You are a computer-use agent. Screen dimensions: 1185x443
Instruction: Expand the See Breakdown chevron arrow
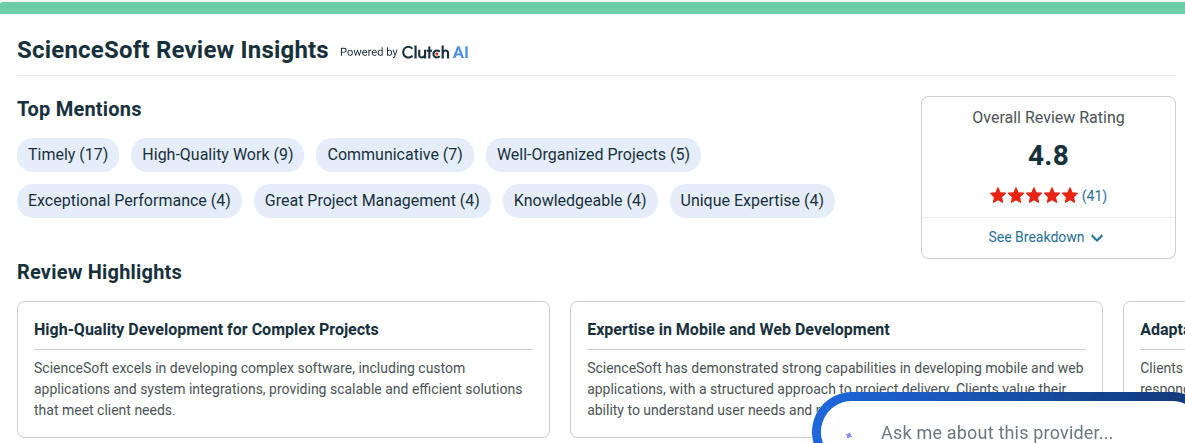coord(1097,238)
